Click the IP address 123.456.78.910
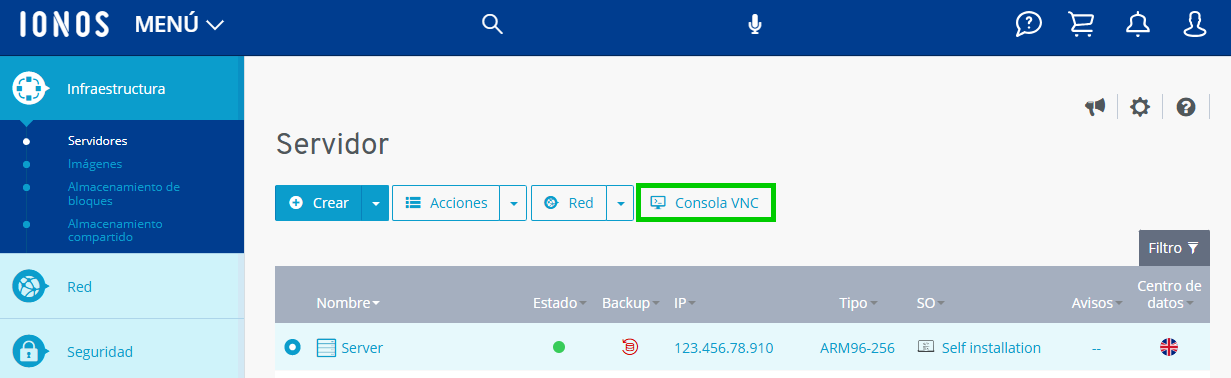This screenshot has width=1231, height=378. (x=723, y=348)
